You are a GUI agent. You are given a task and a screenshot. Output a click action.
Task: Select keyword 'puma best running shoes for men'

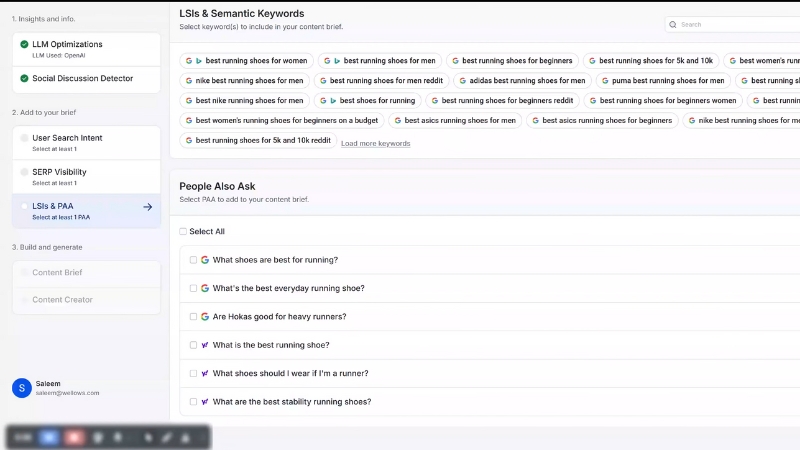[663, 81]
